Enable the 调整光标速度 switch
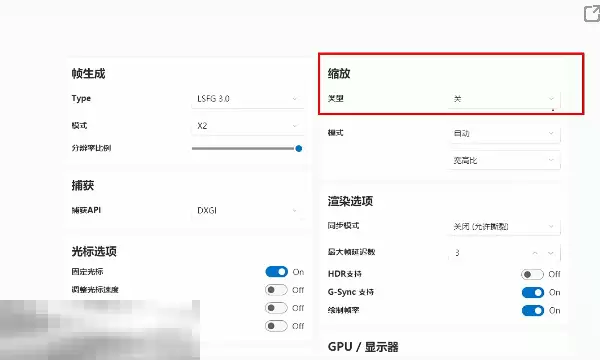600x360 pixels. (276, 290)
